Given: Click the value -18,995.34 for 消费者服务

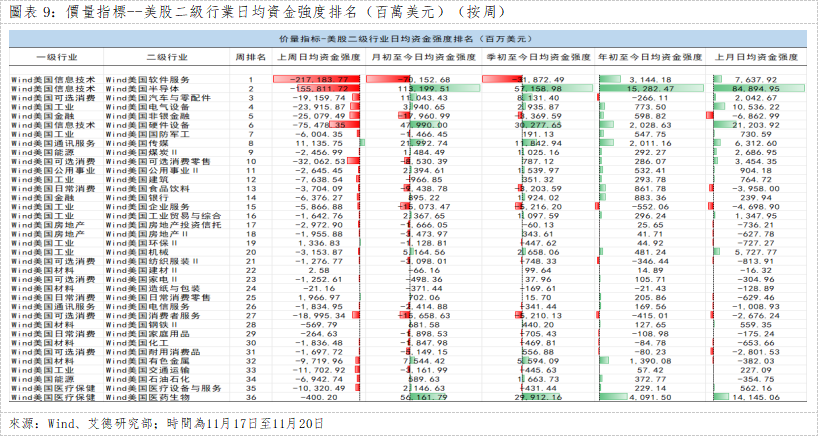Looking at the screenshot, I should [319, 316].
